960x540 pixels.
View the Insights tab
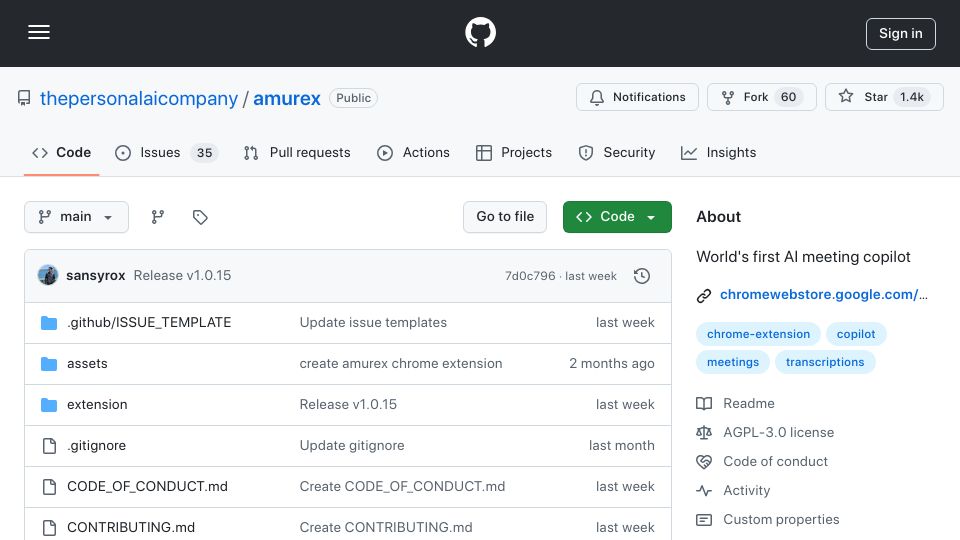click(x=718, y=152)
